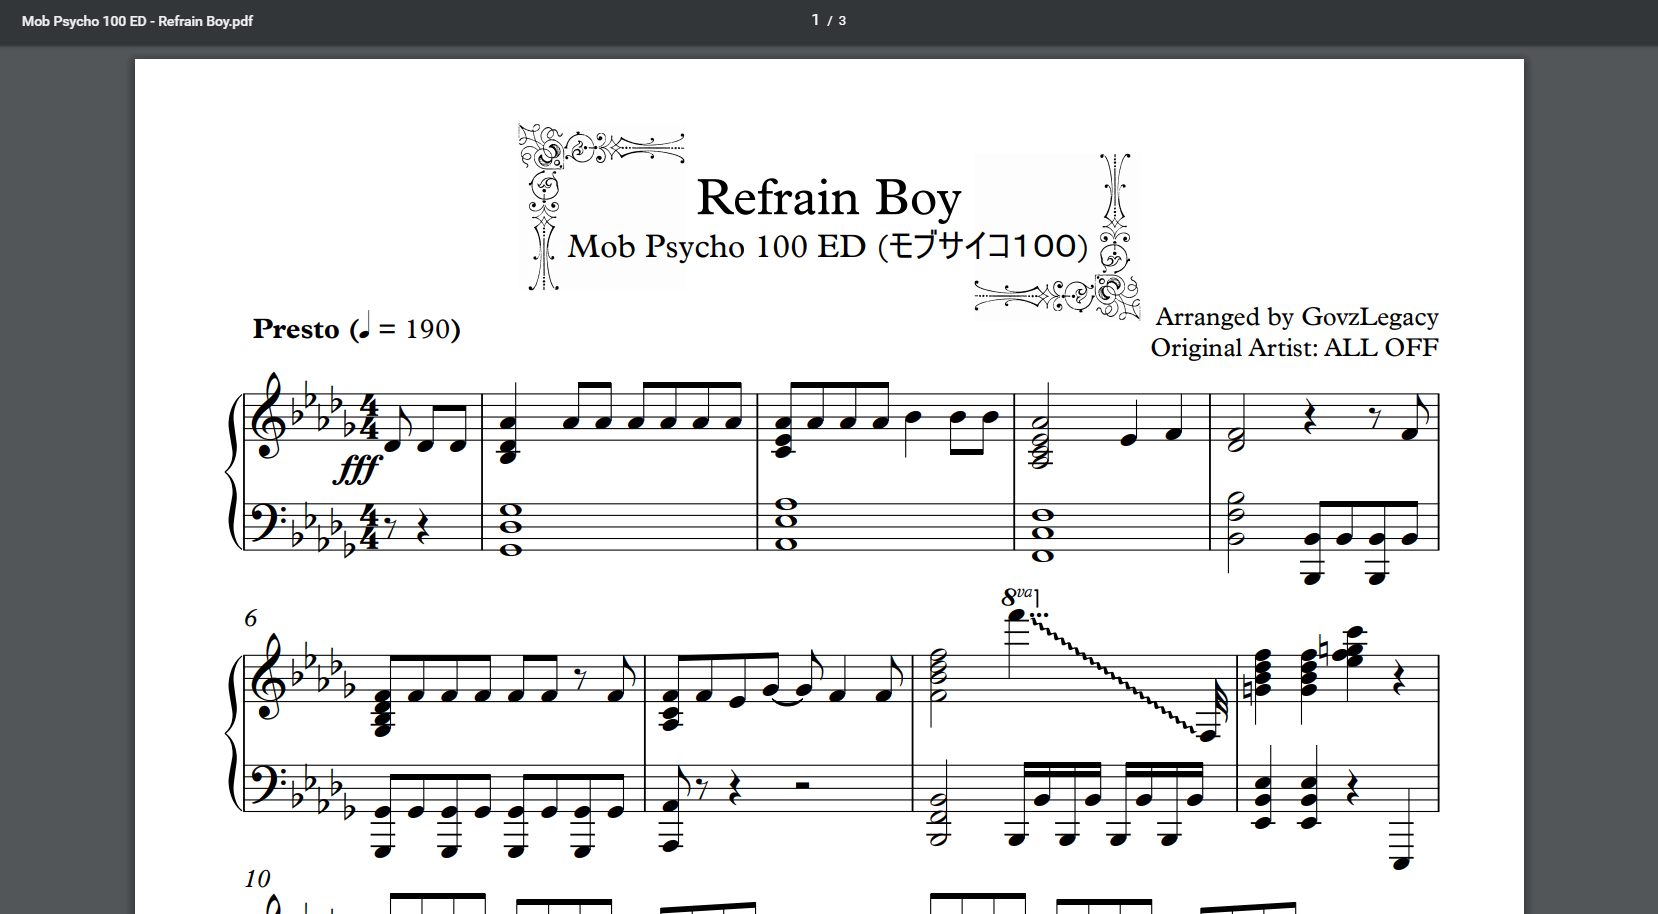
Task: Click measure number 10
Action: (x=257, y=879)
